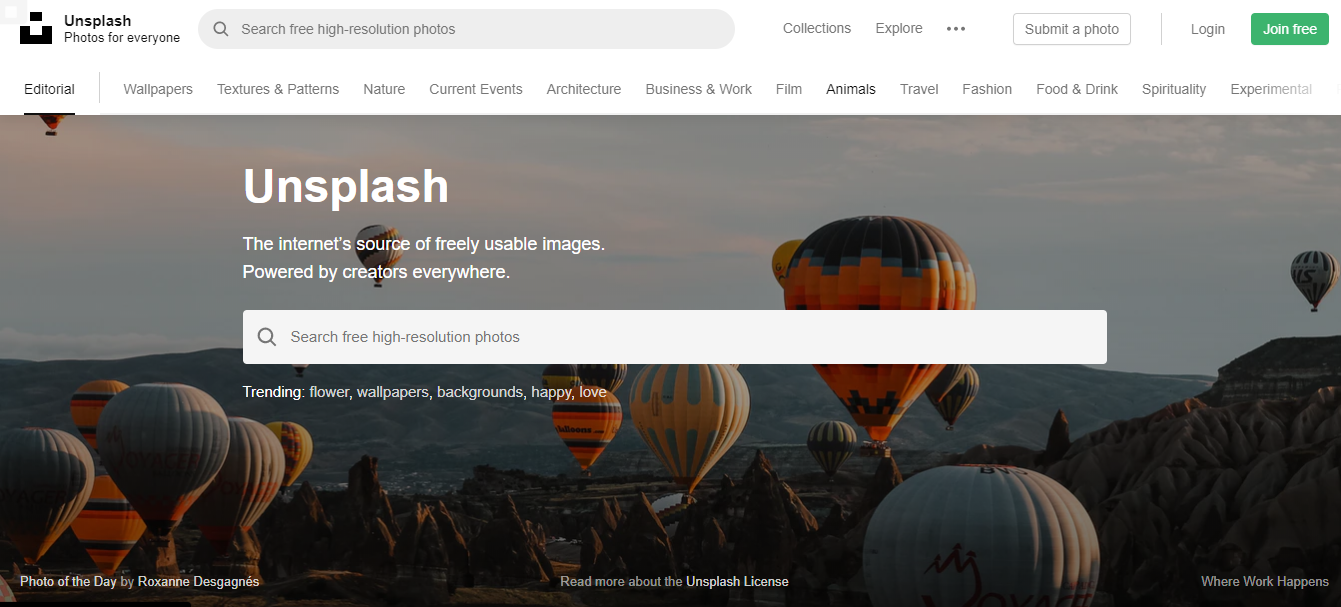
Task: Select the Spirituality category
Action: click(x=1174, y=89)
